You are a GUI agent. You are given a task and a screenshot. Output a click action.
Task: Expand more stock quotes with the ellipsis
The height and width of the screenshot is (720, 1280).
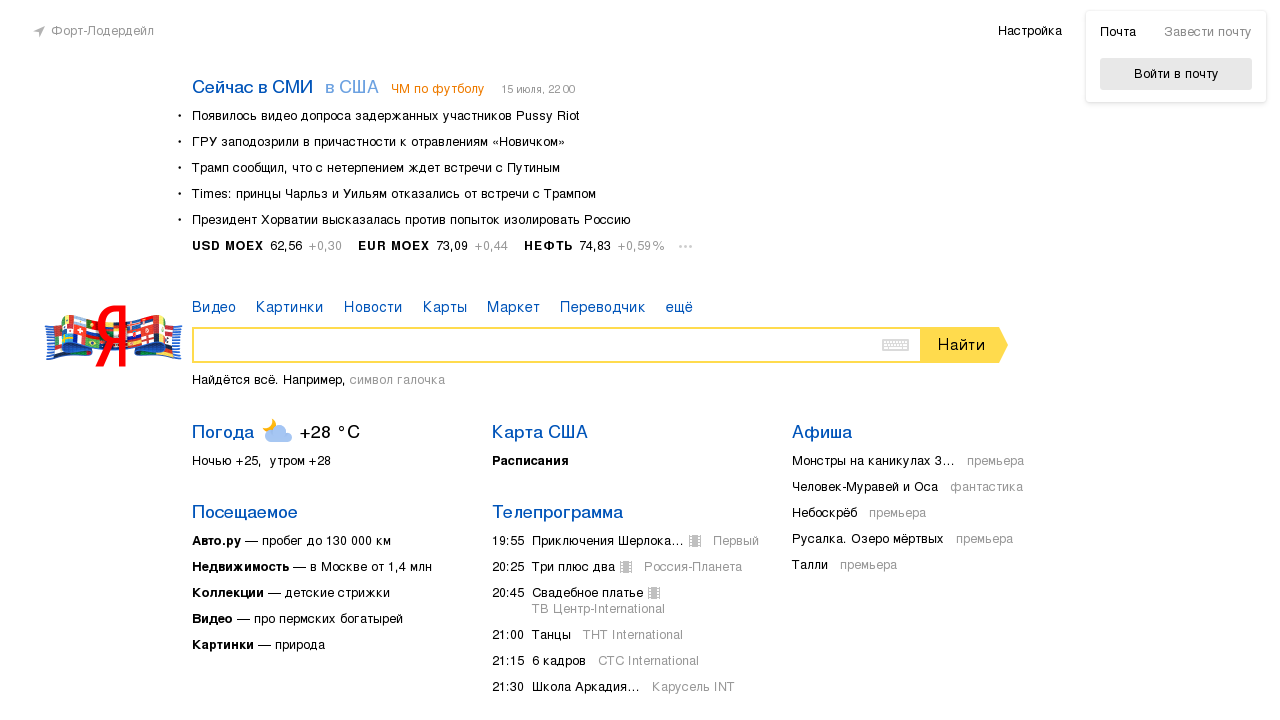(x=685, y=246)
